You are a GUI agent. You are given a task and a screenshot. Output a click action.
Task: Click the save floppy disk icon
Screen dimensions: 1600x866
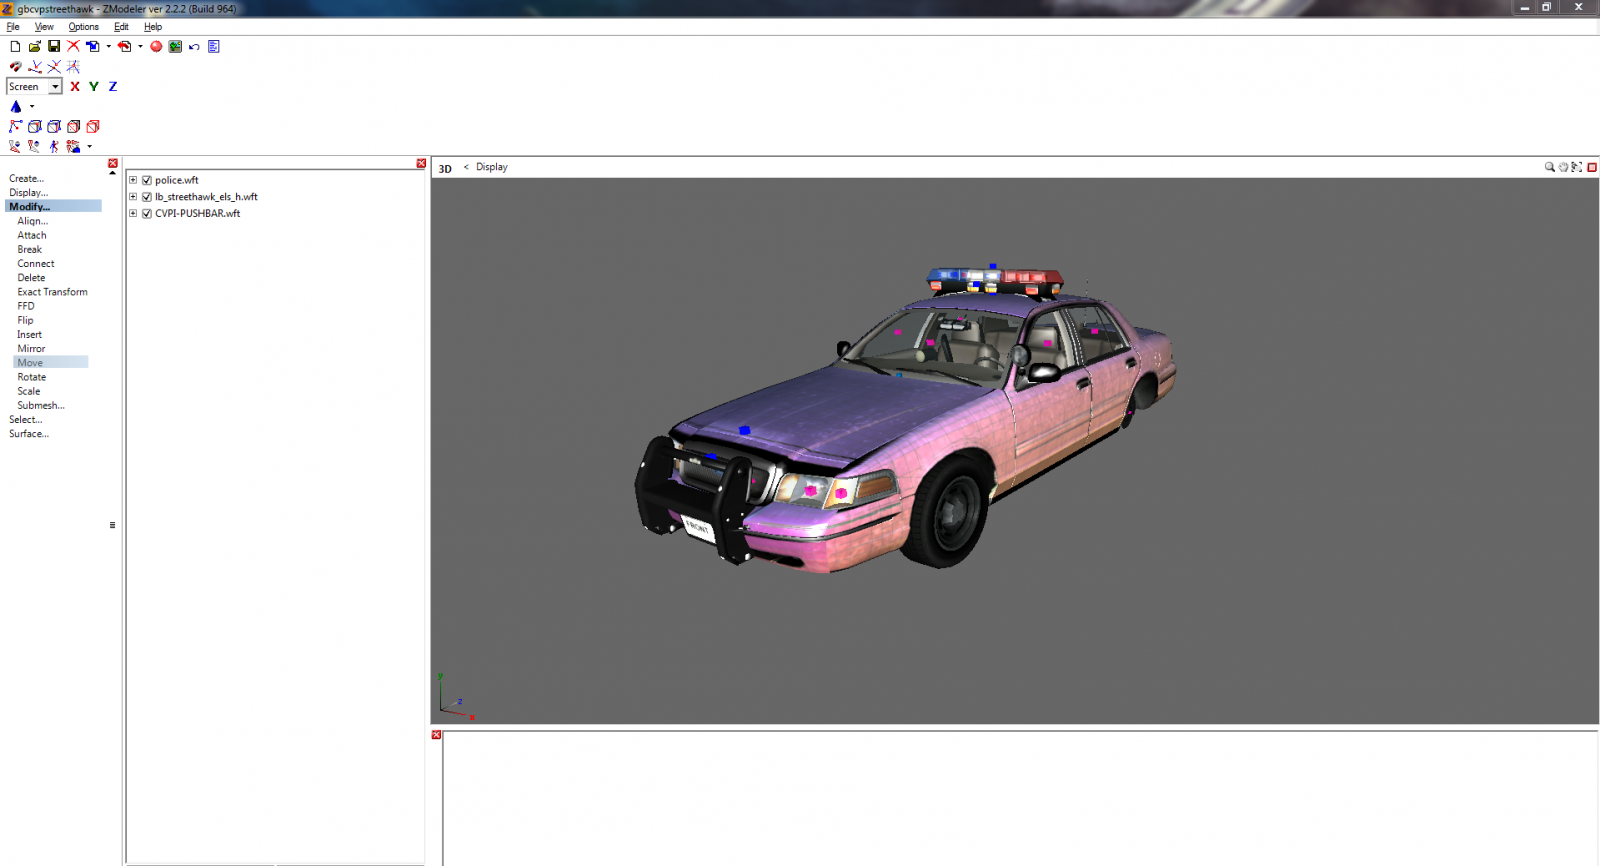[54, 46]
